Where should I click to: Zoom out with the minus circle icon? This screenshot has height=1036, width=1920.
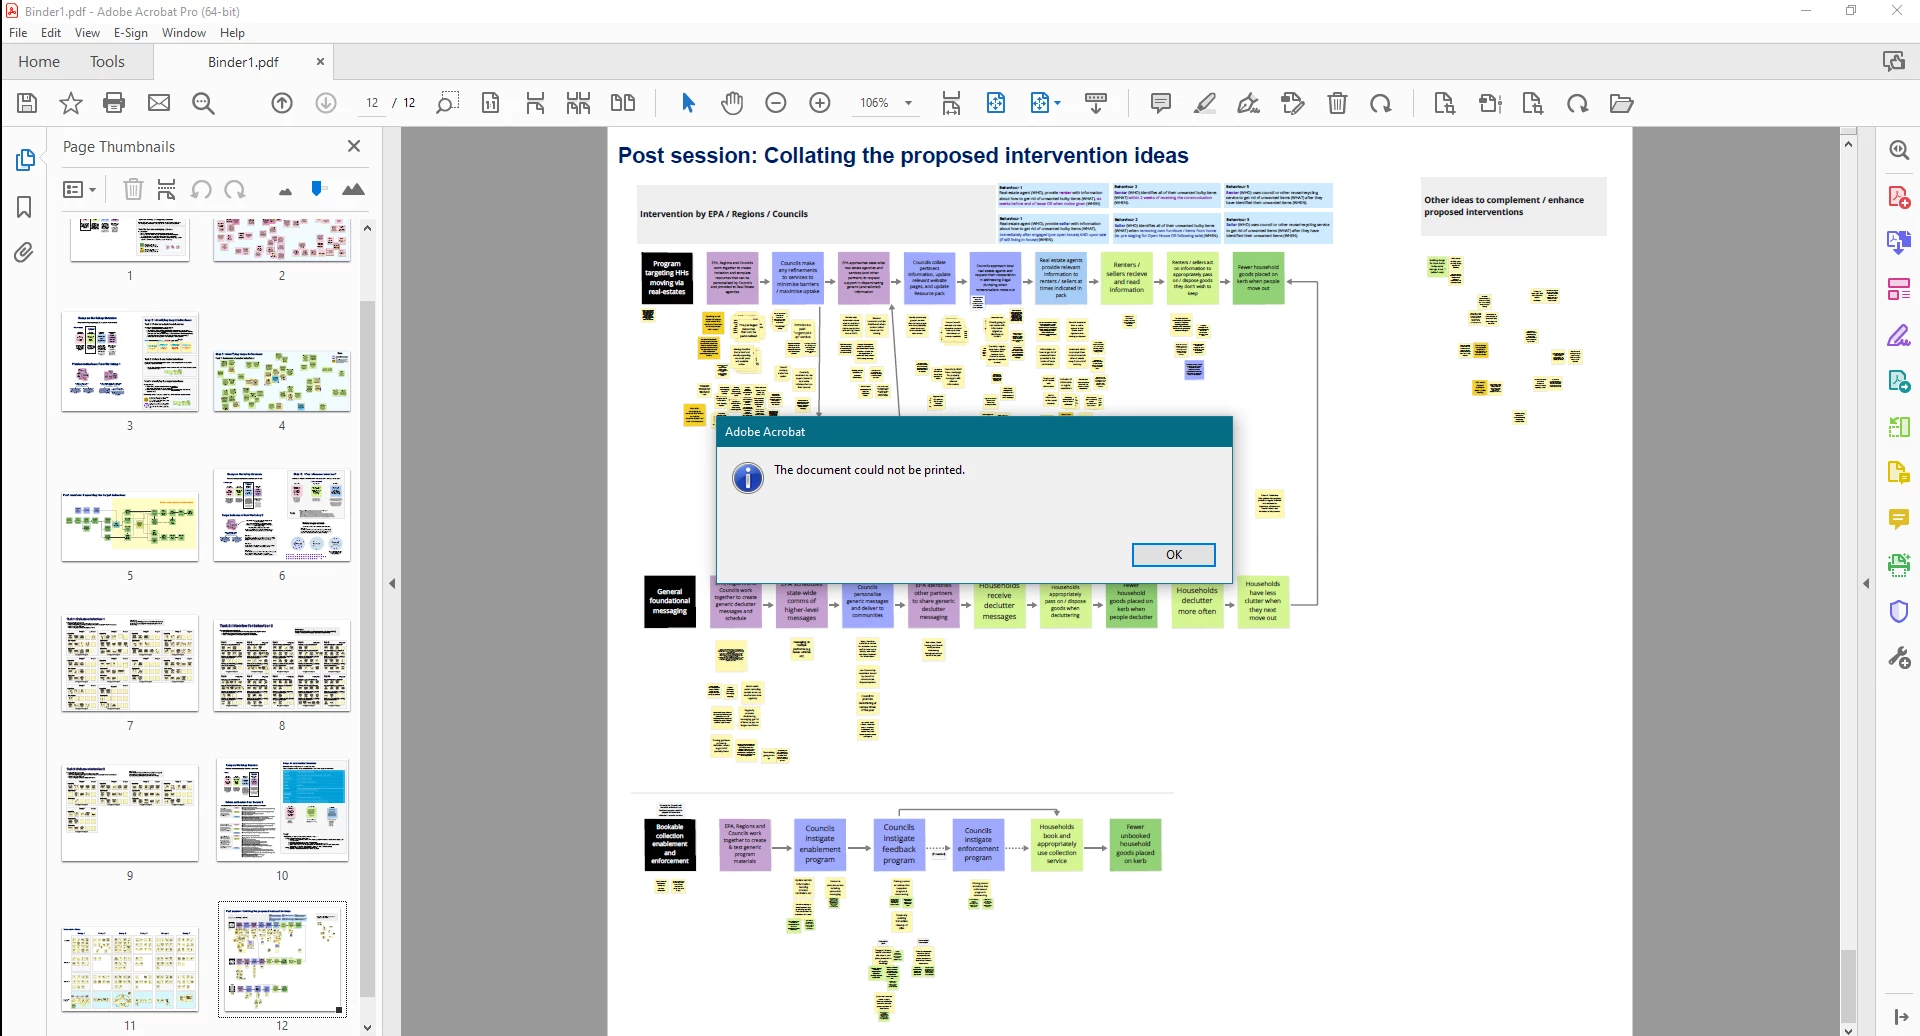(776, 103)
